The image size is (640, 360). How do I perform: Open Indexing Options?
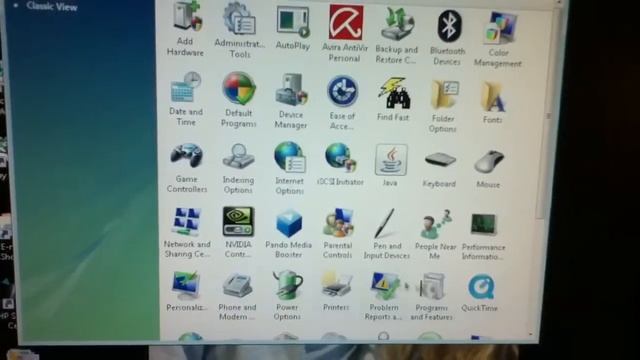(238, 157)
